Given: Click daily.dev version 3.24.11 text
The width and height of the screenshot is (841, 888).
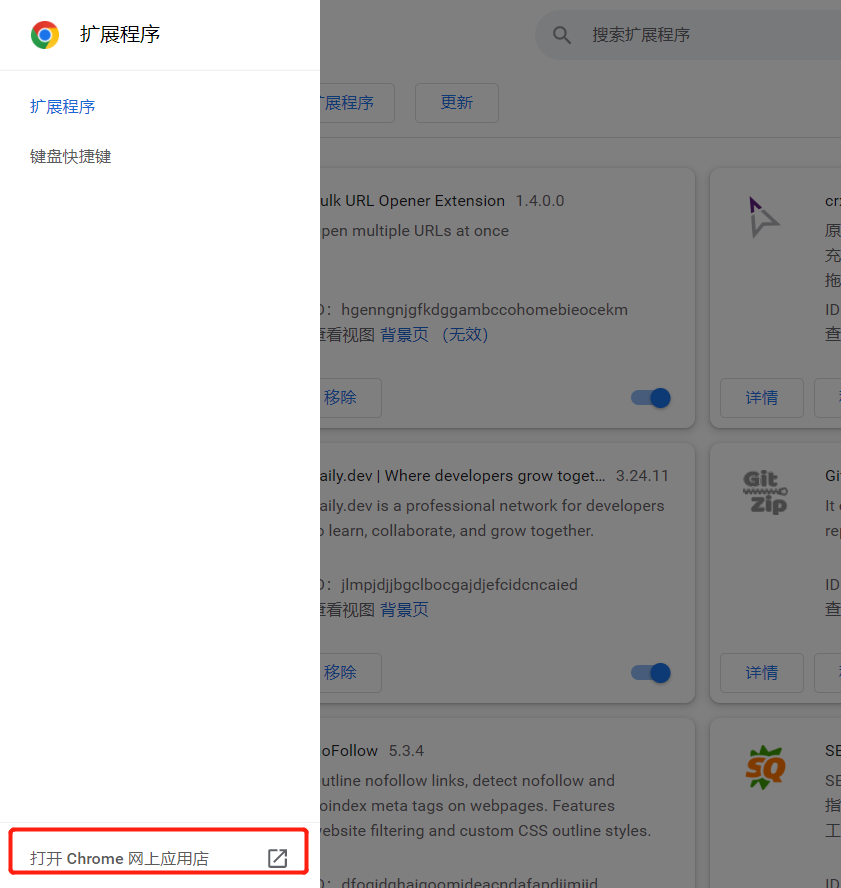Looking at the screenshot, I should (x=642, y=476).
